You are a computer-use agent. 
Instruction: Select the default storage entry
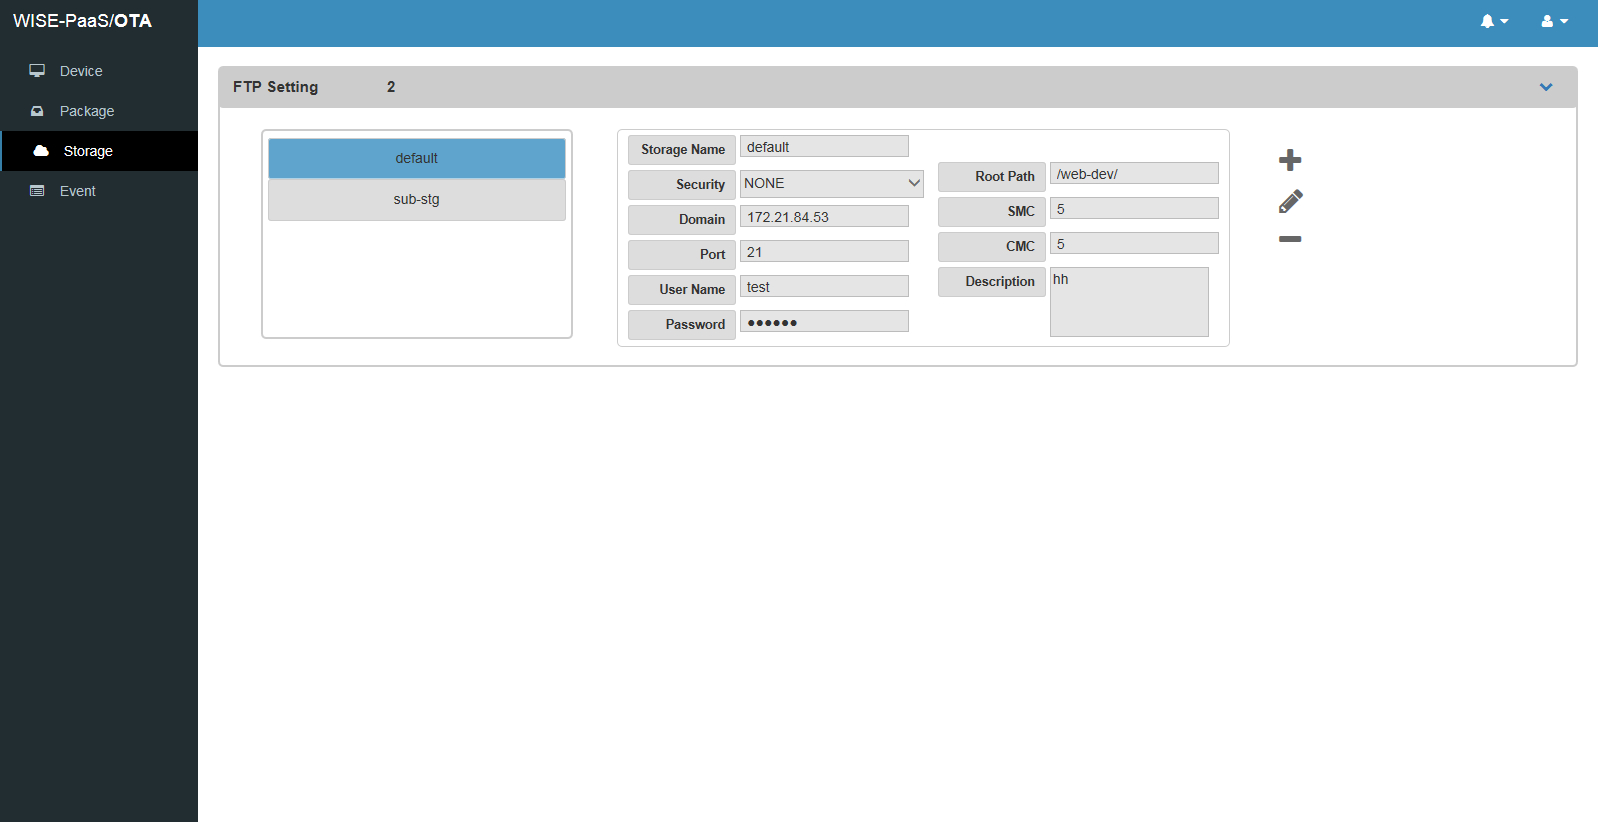pyautogui.click(x=416, y=158)
